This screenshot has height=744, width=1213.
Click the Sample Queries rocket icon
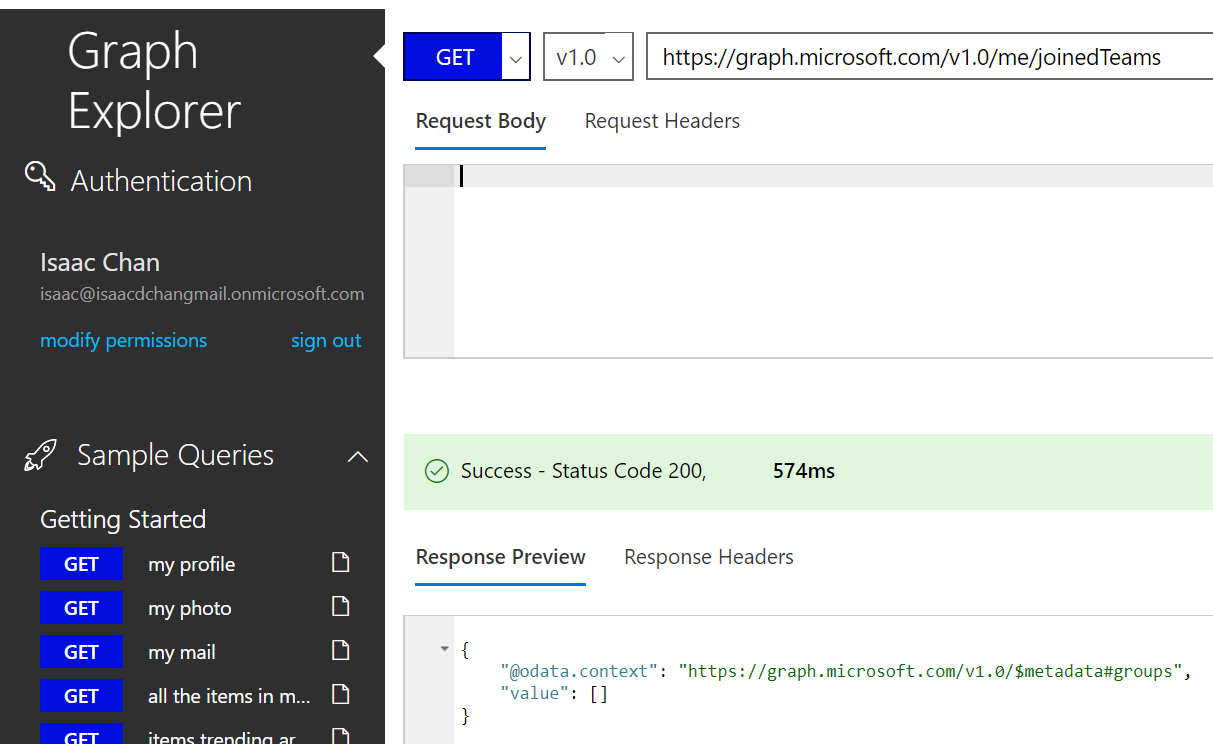click(38, 455)
